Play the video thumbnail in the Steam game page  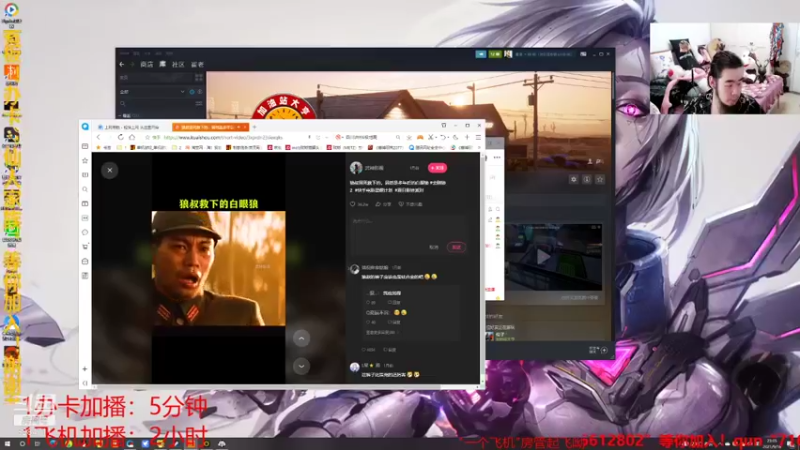click(x=544, y=257)
